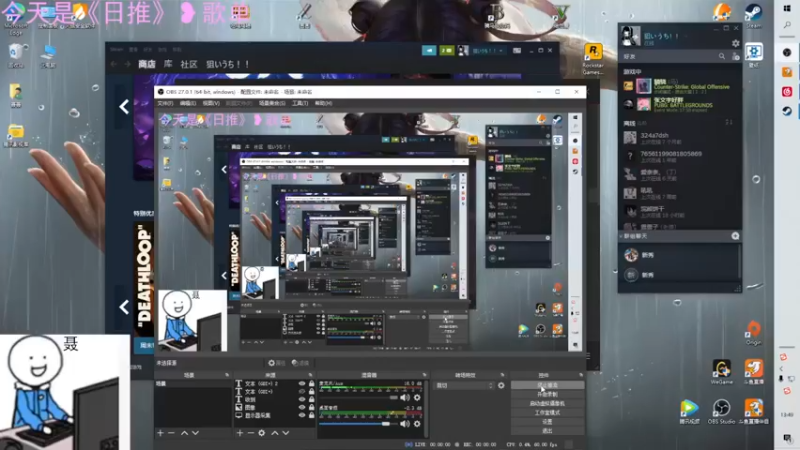This screenshot has height=450, width=800.
Task: Click Steam icon on the taskbar
Action: point(787,111)
